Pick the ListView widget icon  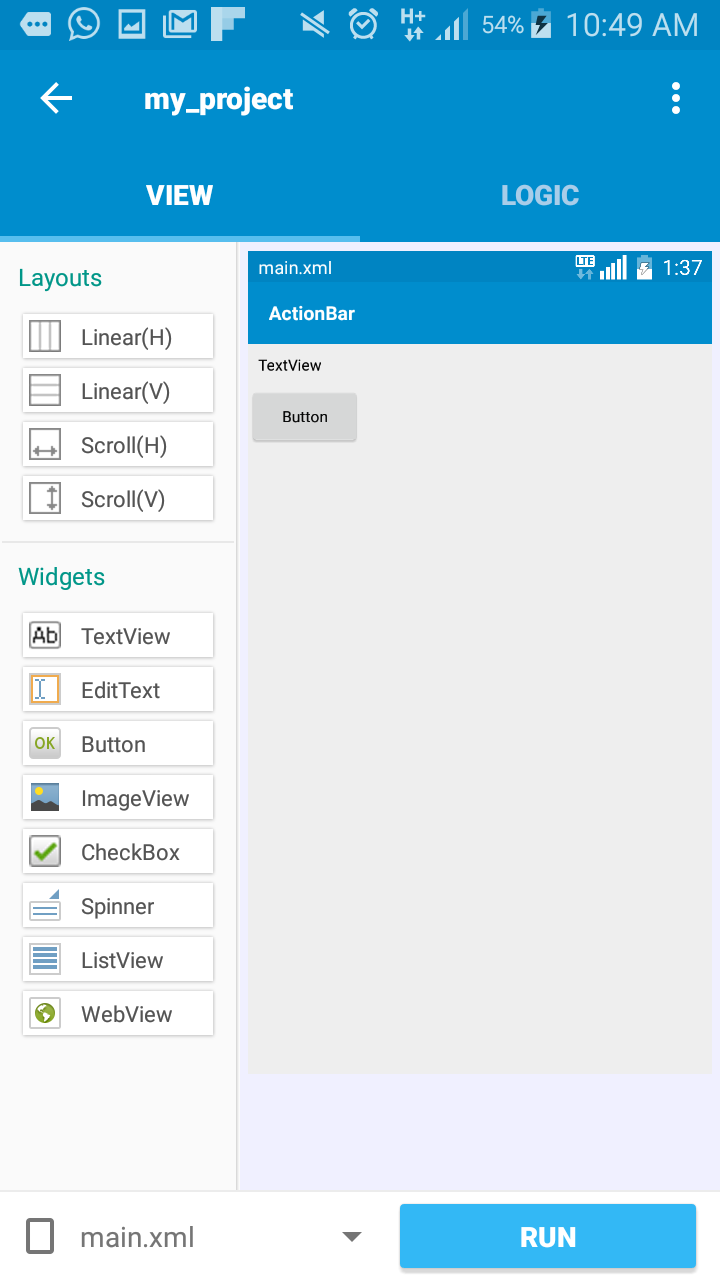point(45,959)
